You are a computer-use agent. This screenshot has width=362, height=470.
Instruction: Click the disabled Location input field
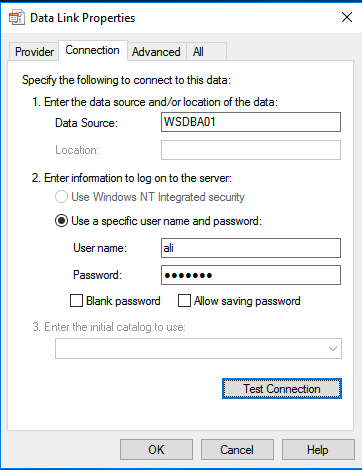click(251, 150)
